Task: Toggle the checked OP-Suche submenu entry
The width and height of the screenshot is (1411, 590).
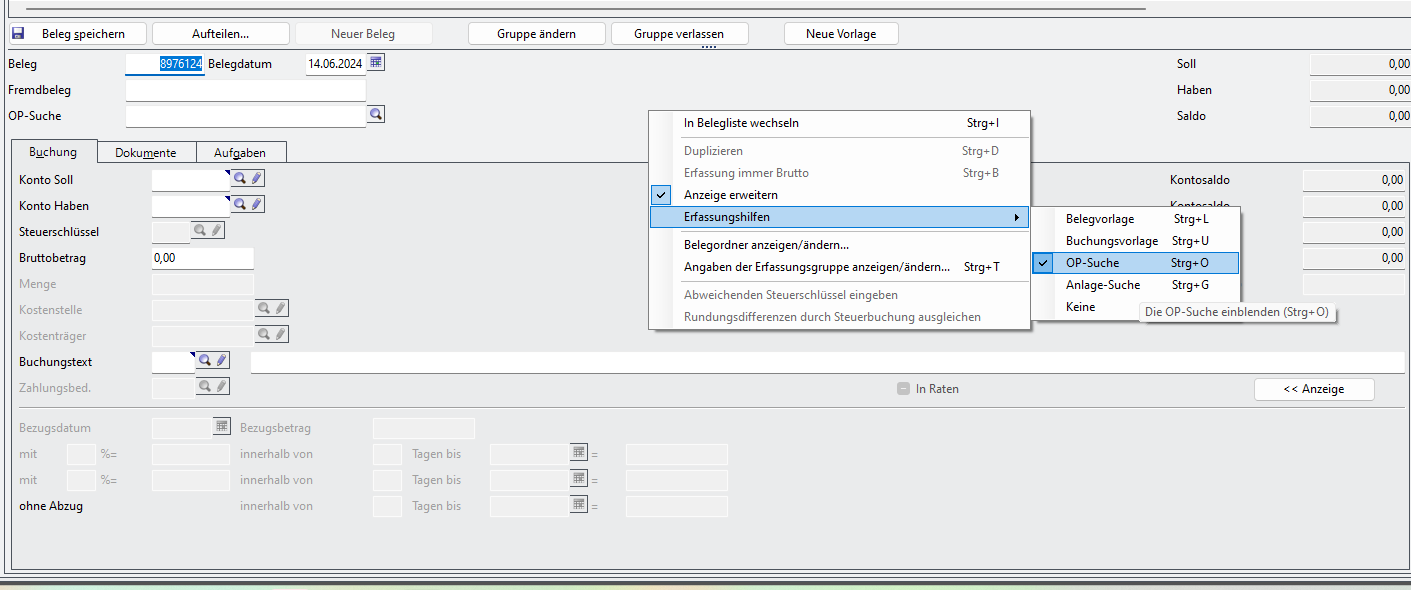Action: point(1092,263)
